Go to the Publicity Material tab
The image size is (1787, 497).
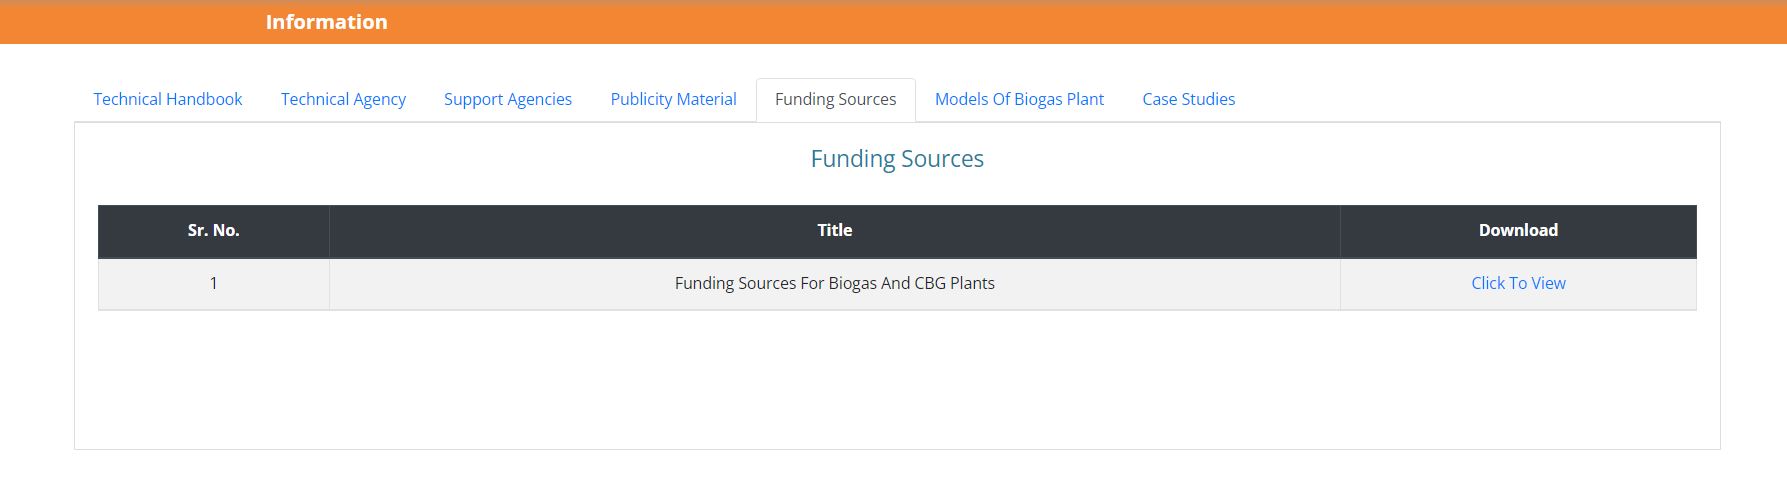tap(673, 99)
